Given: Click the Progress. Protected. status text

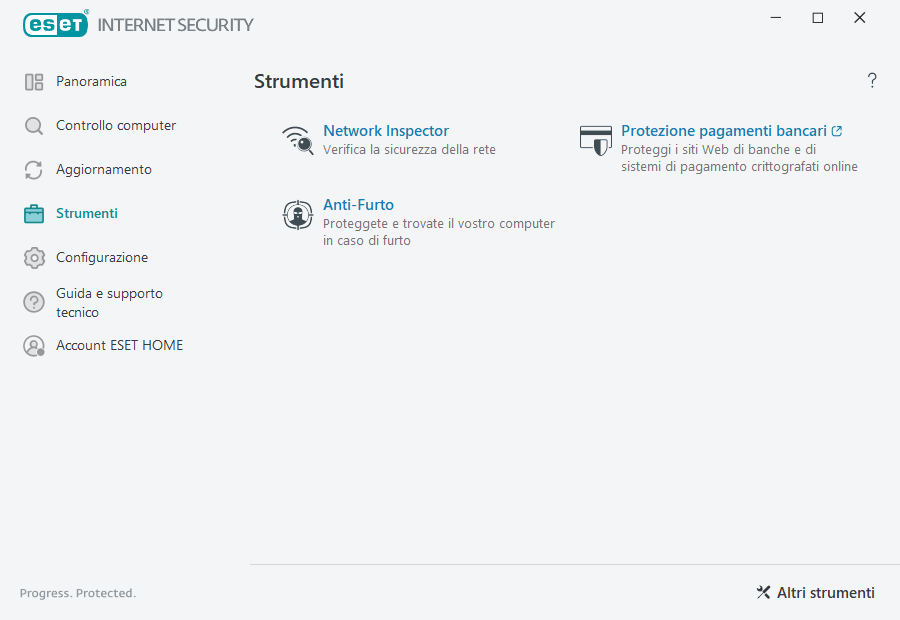Looking at the screenshot, I should point(78,592).
